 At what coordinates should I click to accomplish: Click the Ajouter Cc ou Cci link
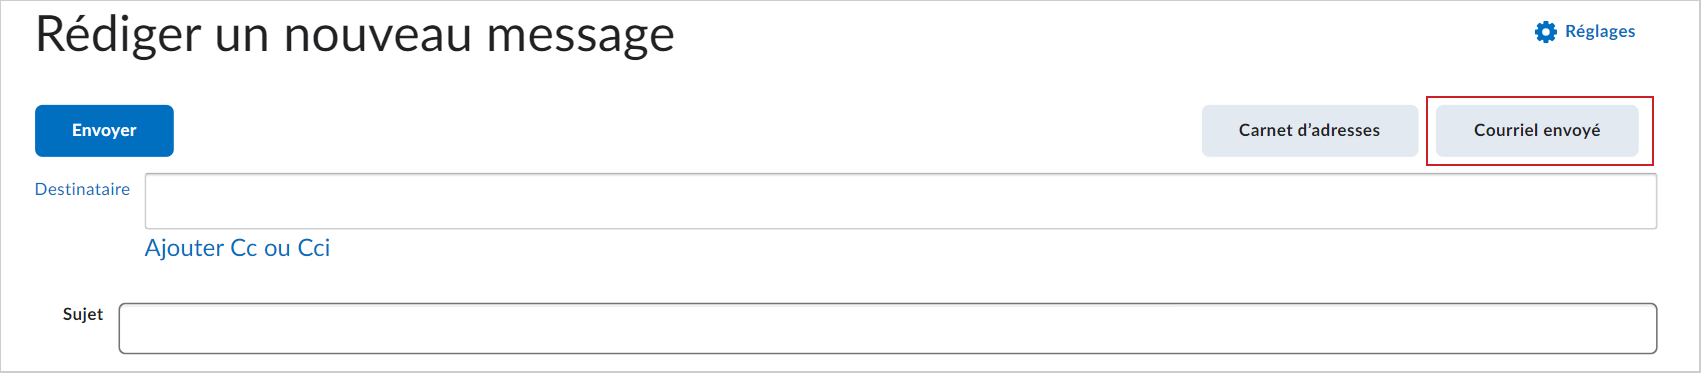pyautogui.click(x=237, y=248)
